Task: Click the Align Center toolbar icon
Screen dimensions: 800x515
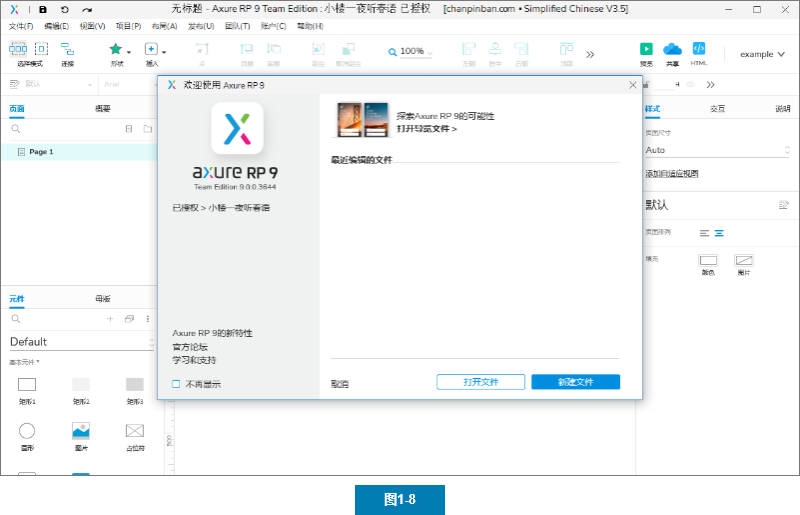Action: (x=495, y=49)
